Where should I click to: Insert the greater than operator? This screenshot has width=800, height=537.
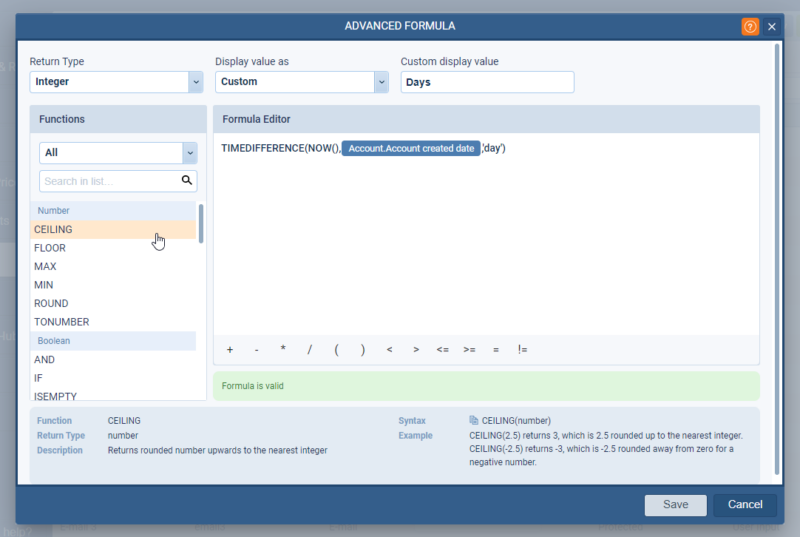(x=416, y=349)
